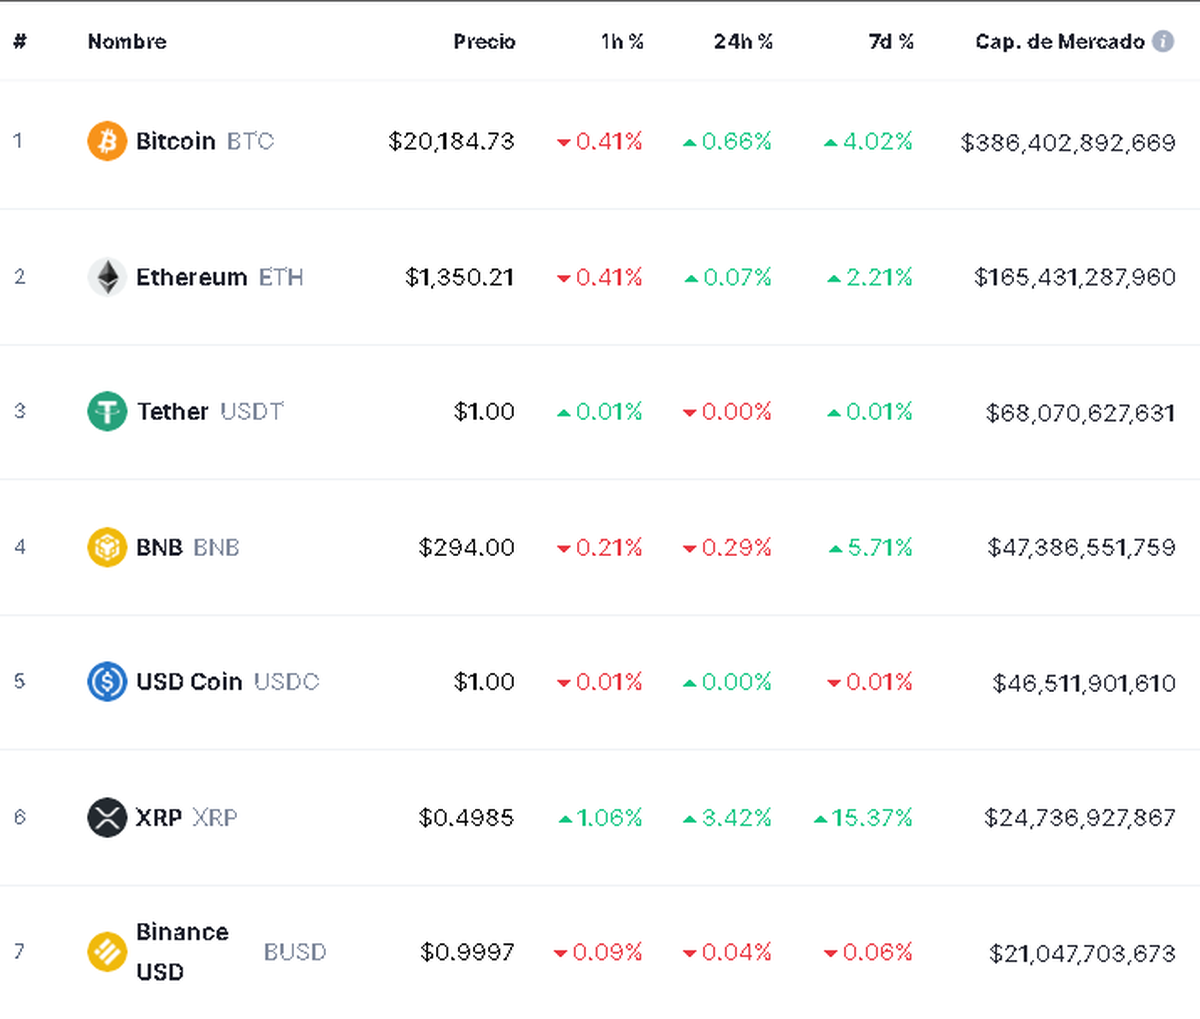Image resolution: width=1200 pixels, height=1019 pixels.
Task: Sort by the 7d % column header
Action: (x=892, y=42)
